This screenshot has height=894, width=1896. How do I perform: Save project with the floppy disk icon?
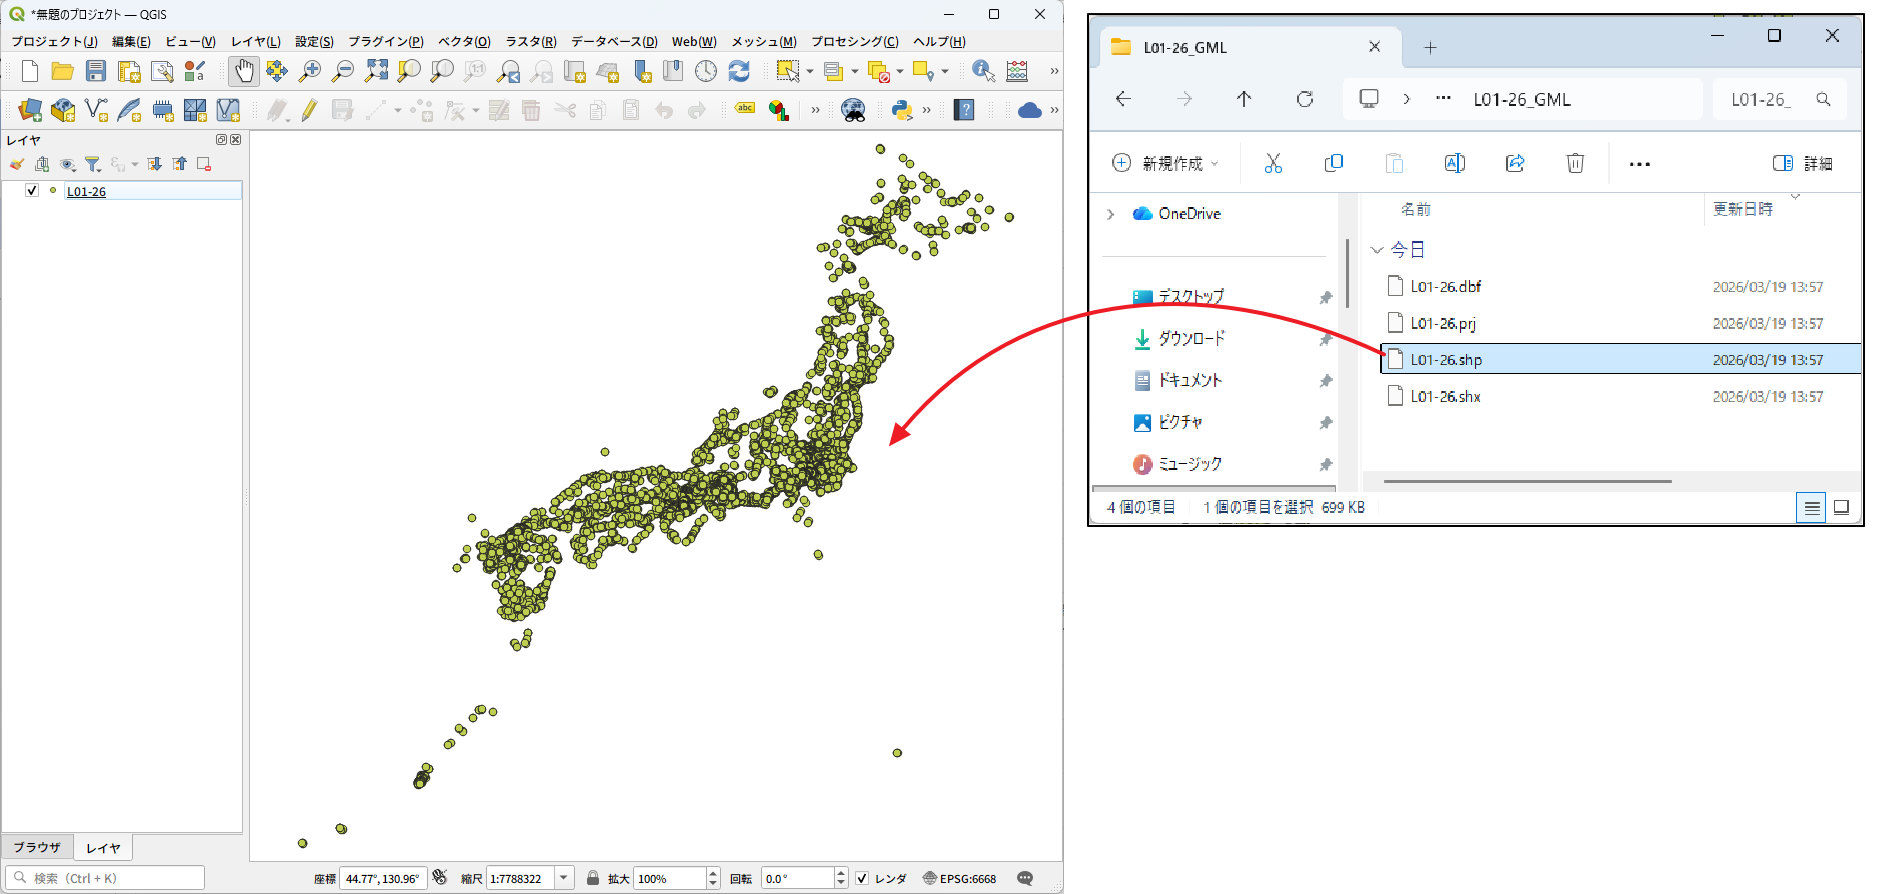(96, 71)
